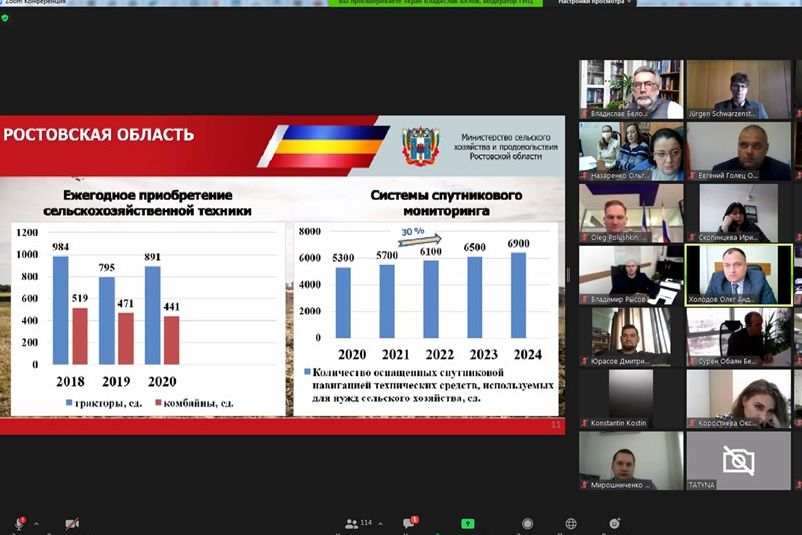Image resolution: width=802 pixels, height=535 pixels.
Task: Open the chat with unread badge
Action: pos(410,522)
